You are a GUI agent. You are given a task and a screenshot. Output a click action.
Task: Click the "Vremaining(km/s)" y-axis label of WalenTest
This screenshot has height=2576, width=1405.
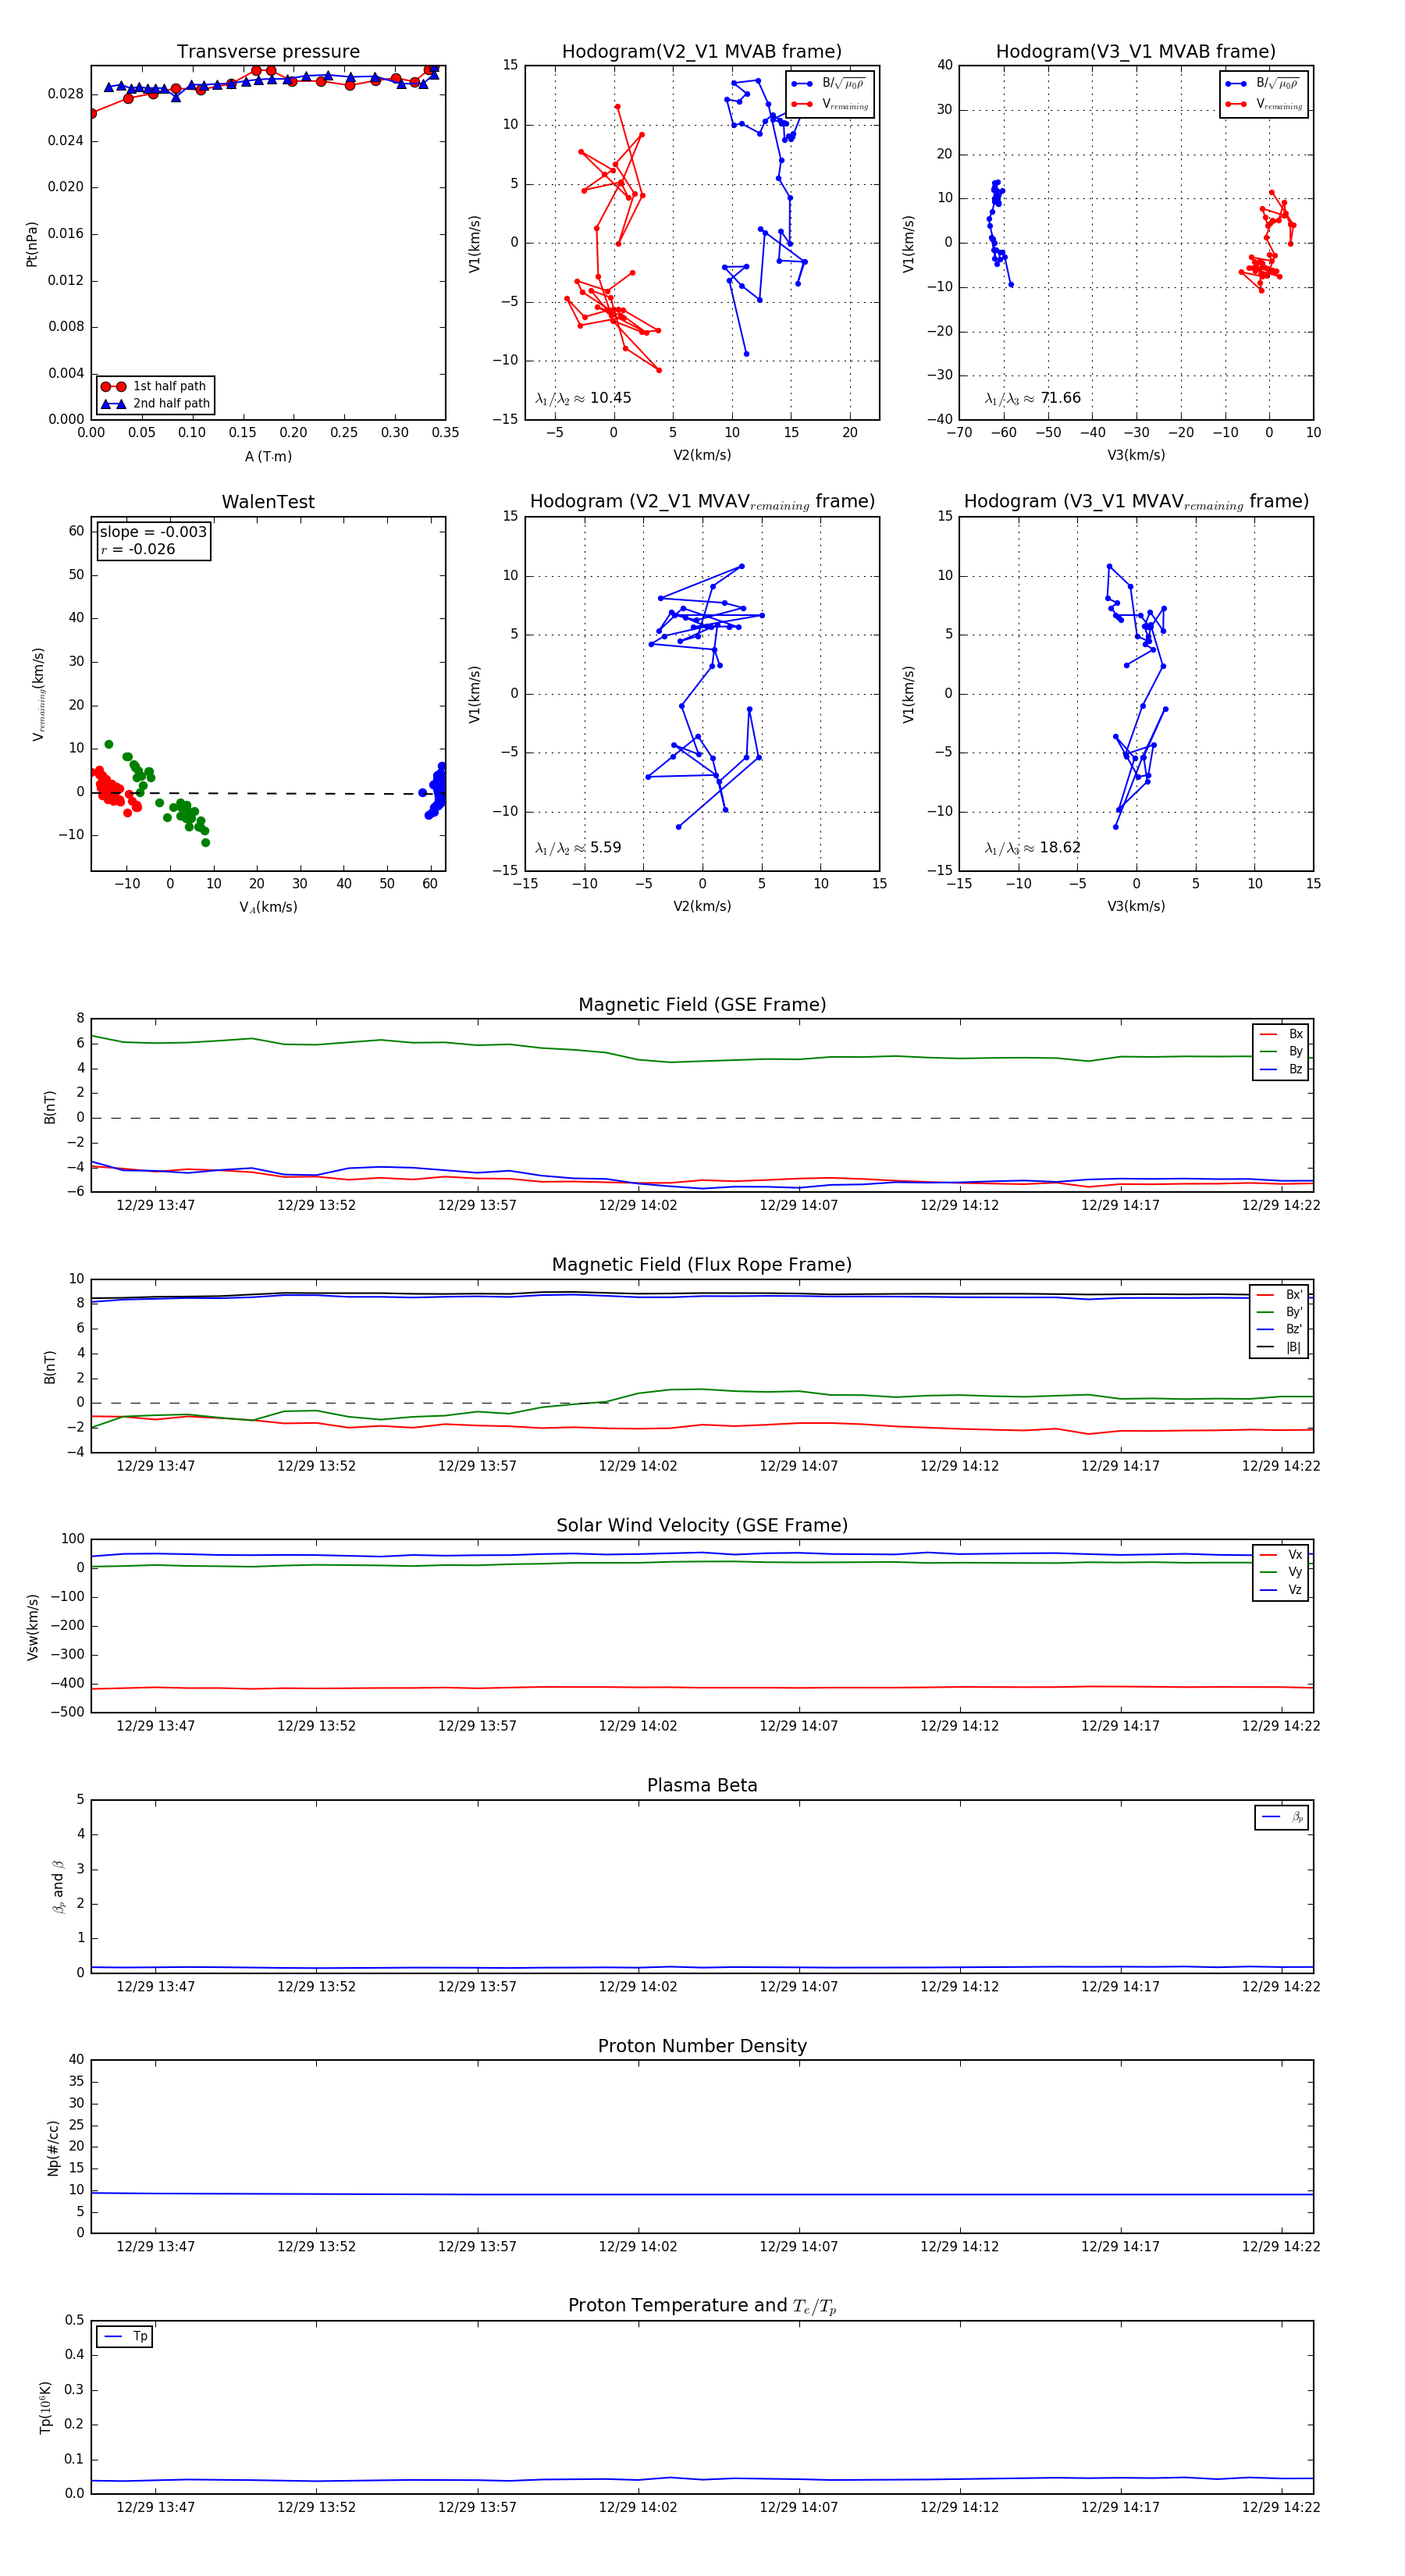[38, 694]
